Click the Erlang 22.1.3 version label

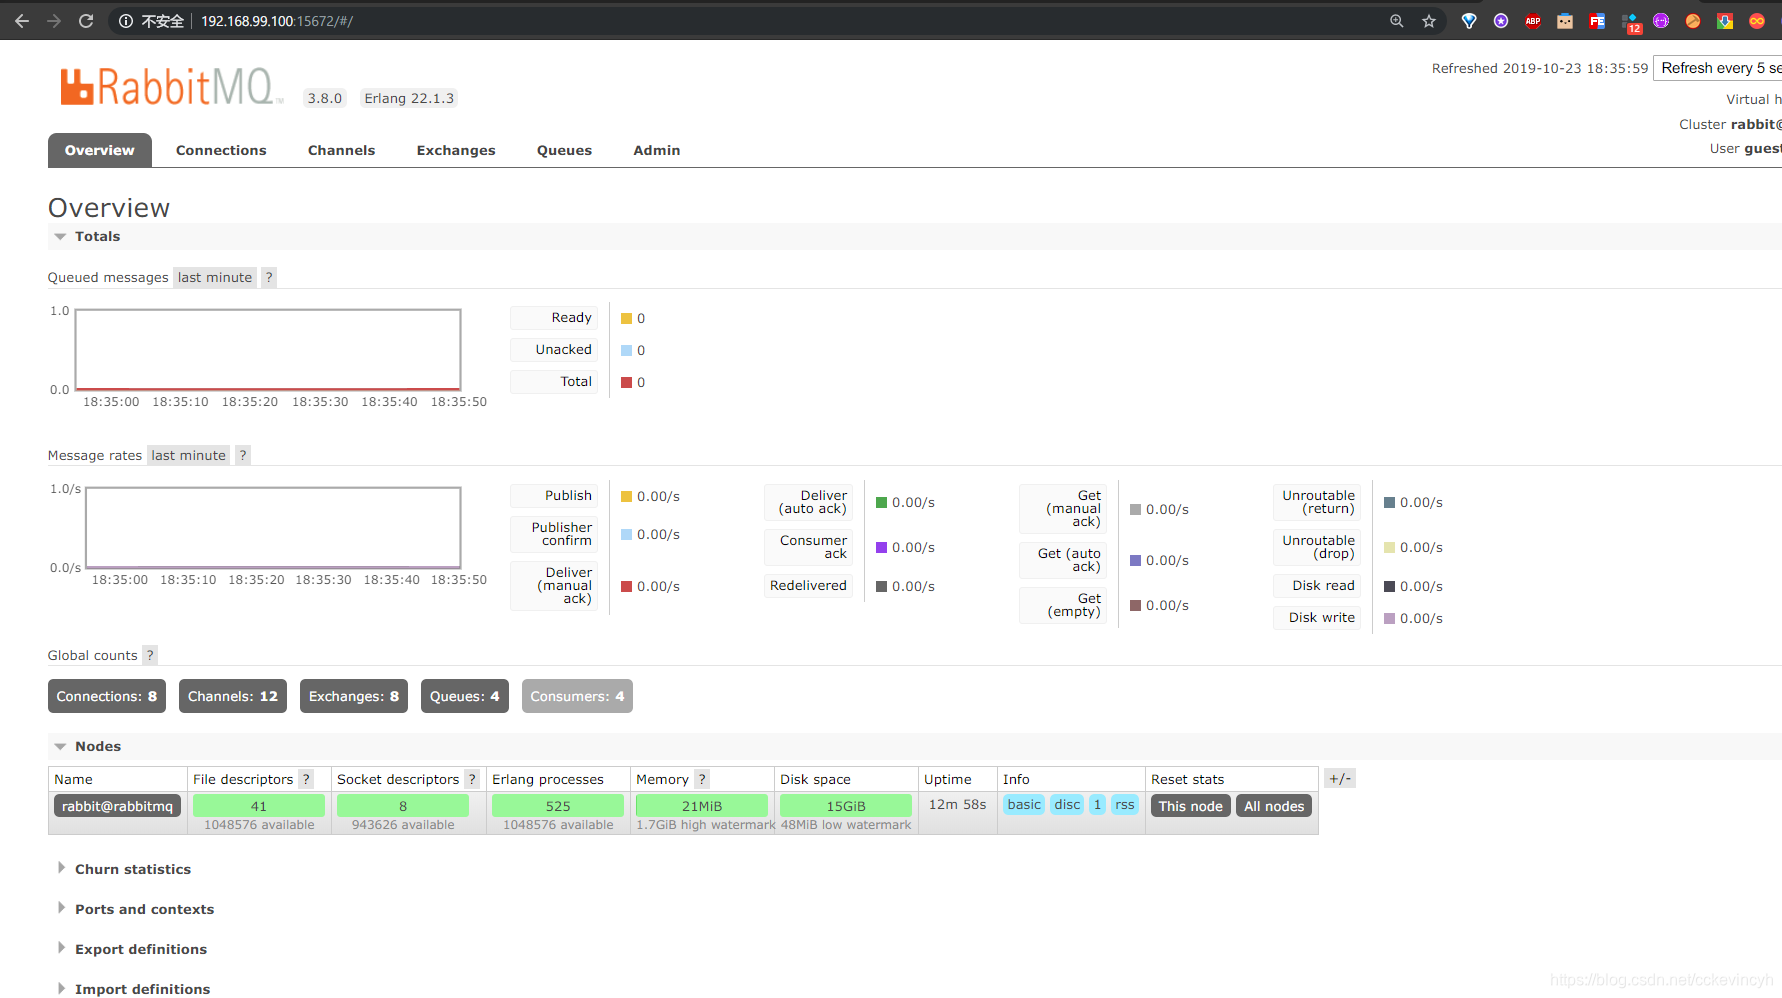pyautogui.click(x=409, y=98)
